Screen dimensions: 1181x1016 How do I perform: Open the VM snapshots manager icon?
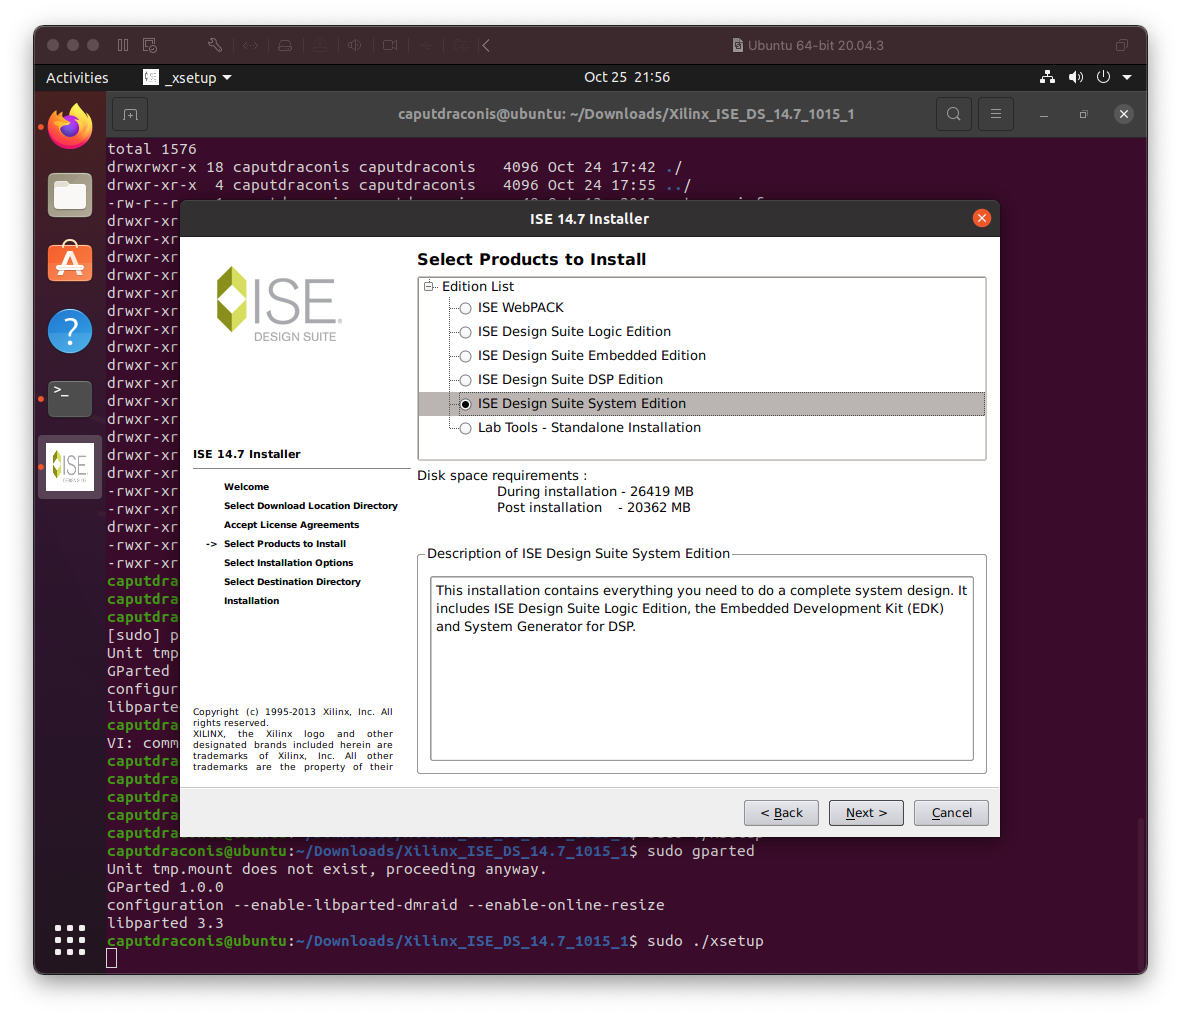point(150,45)
